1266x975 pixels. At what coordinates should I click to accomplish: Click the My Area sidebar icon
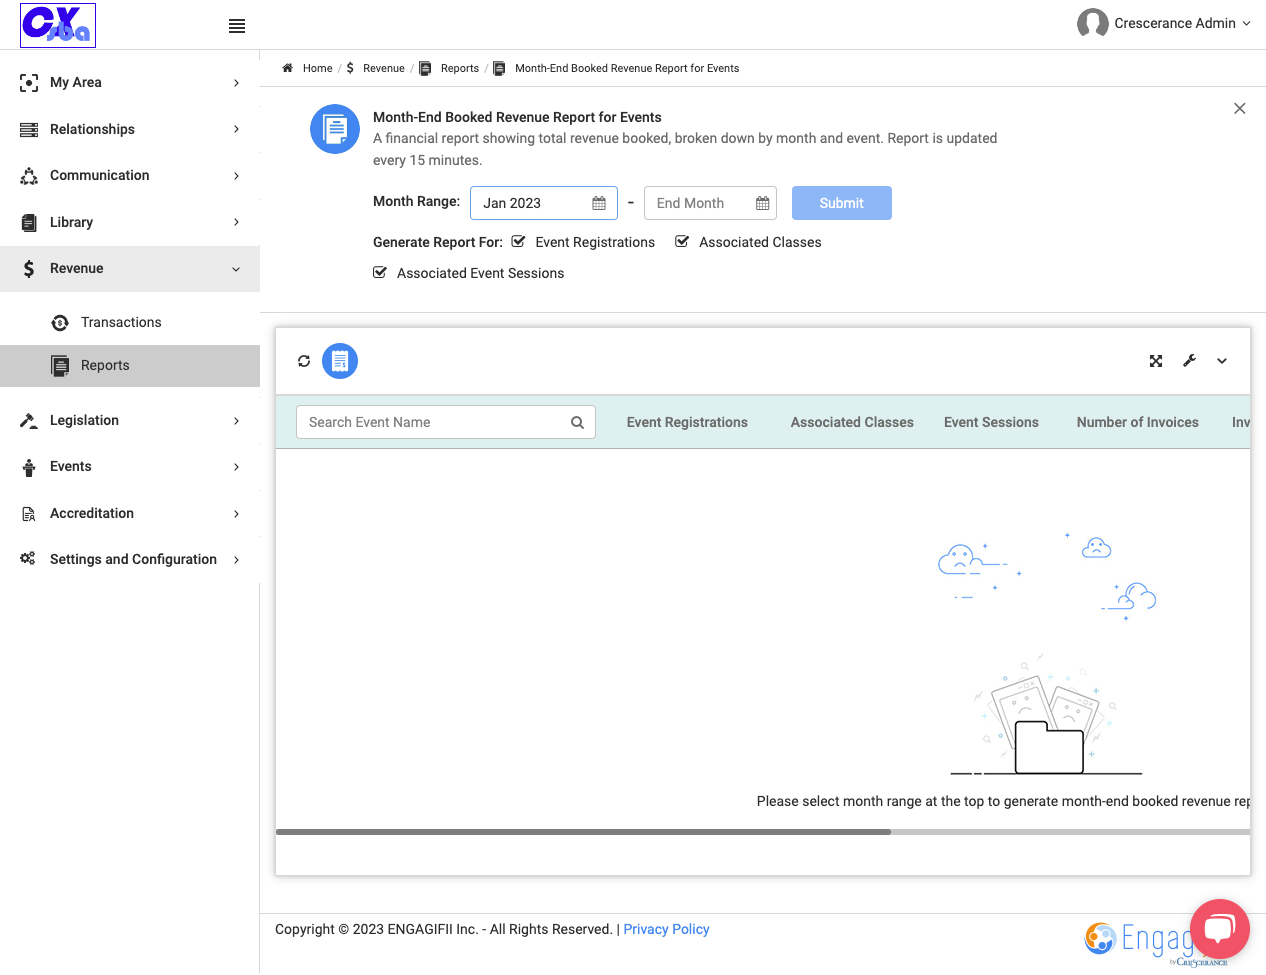point(29,83)
